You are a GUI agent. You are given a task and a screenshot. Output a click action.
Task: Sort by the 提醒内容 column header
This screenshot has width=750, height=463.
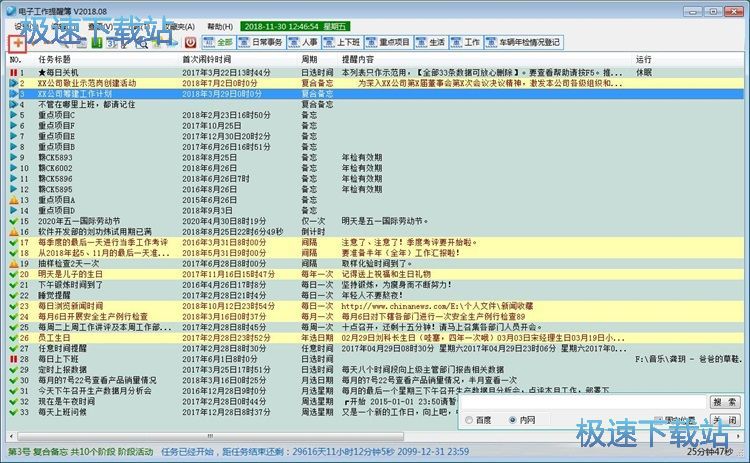point(358,59)
